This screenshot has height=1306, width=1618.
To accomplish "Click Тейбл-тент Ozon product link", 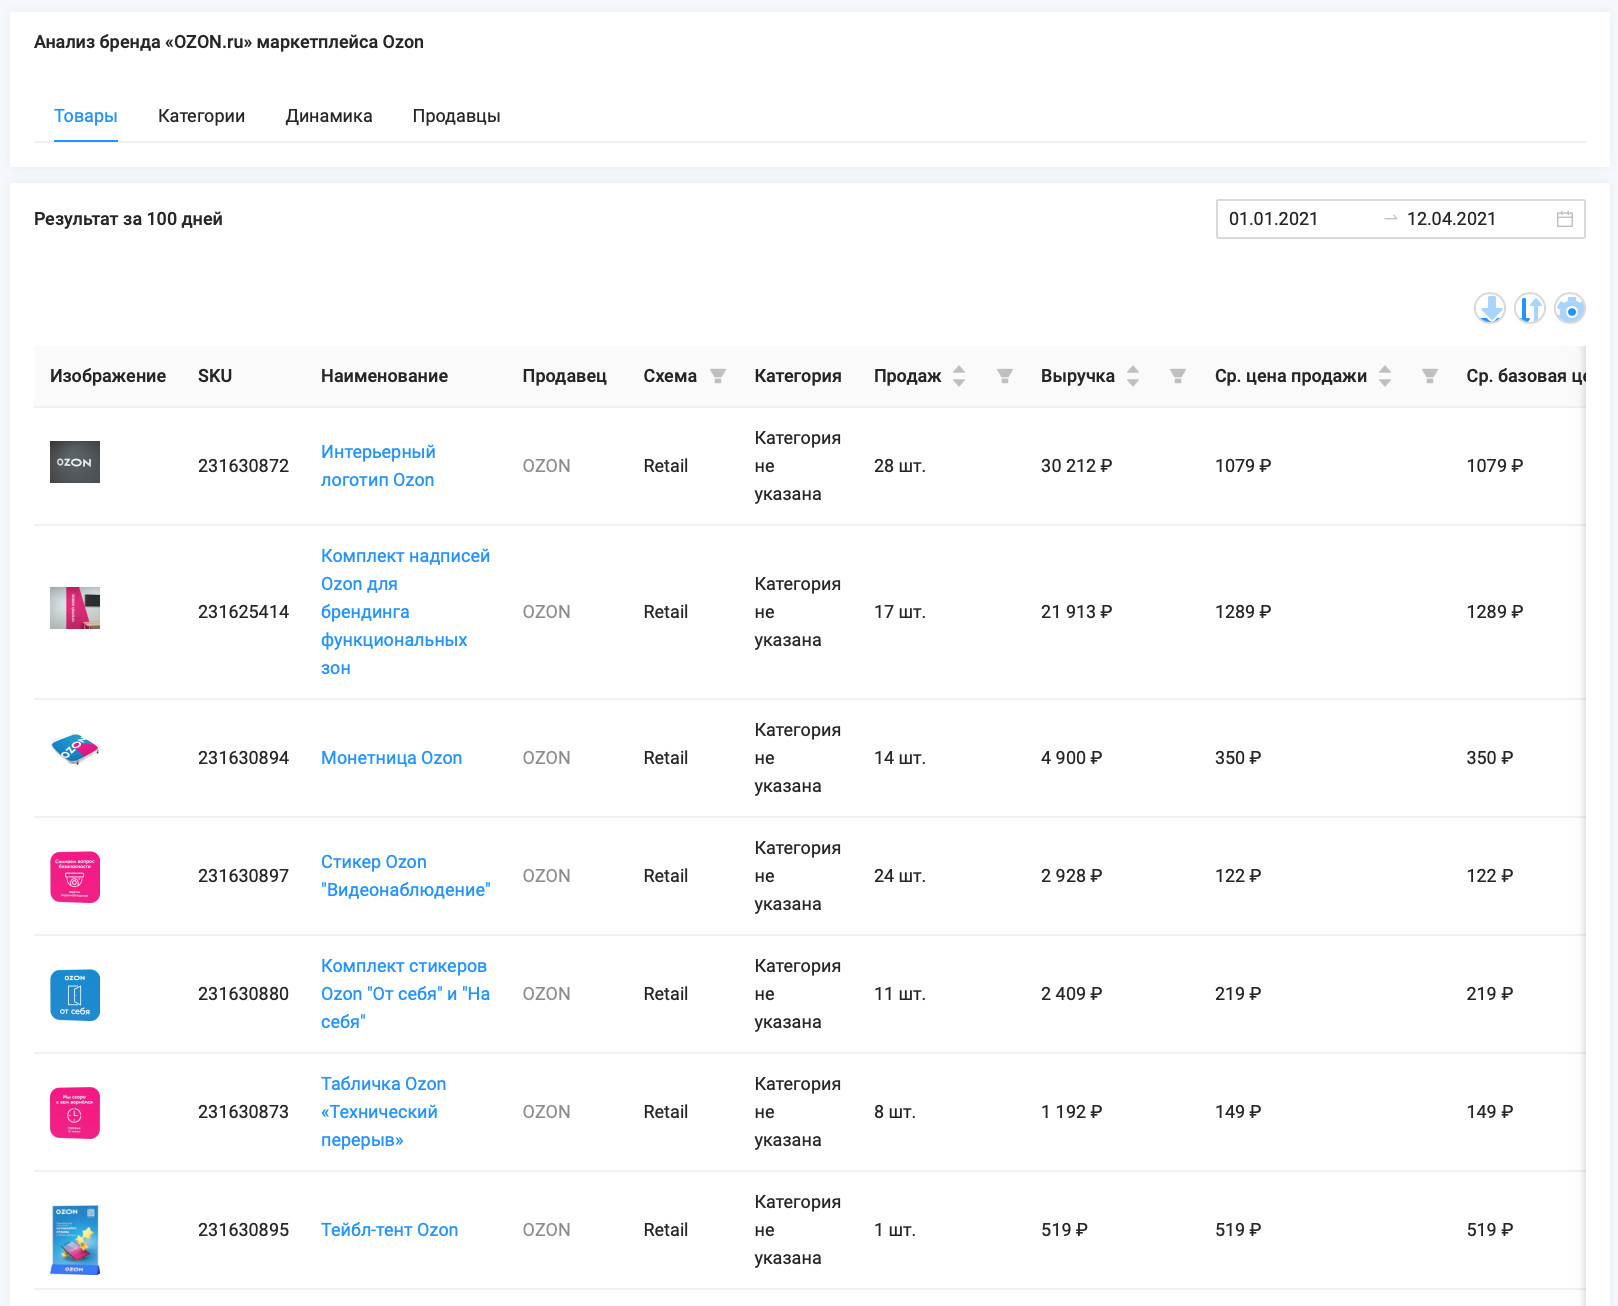I will [x=389, y=1230].
